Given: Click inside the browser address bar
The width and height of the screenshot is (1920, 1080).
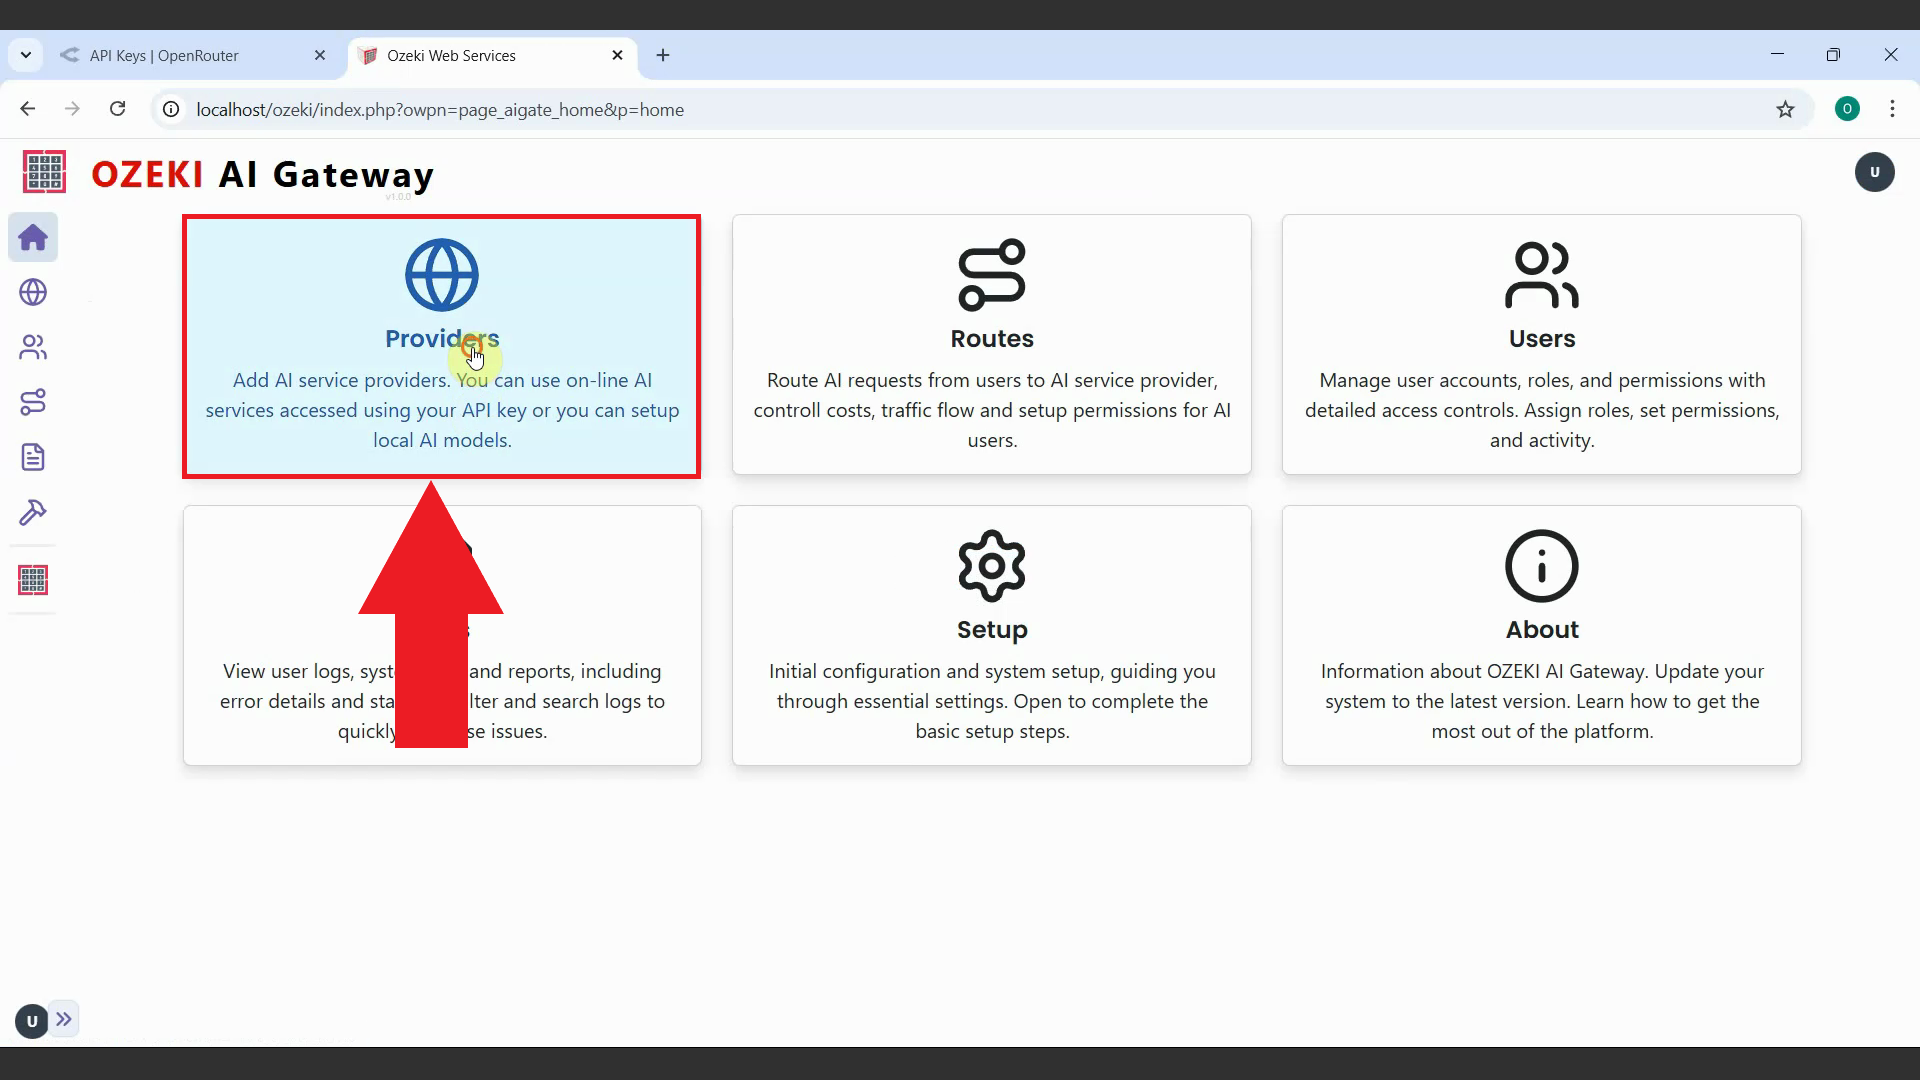Looking at the screenshot, I should coord(700,109).
